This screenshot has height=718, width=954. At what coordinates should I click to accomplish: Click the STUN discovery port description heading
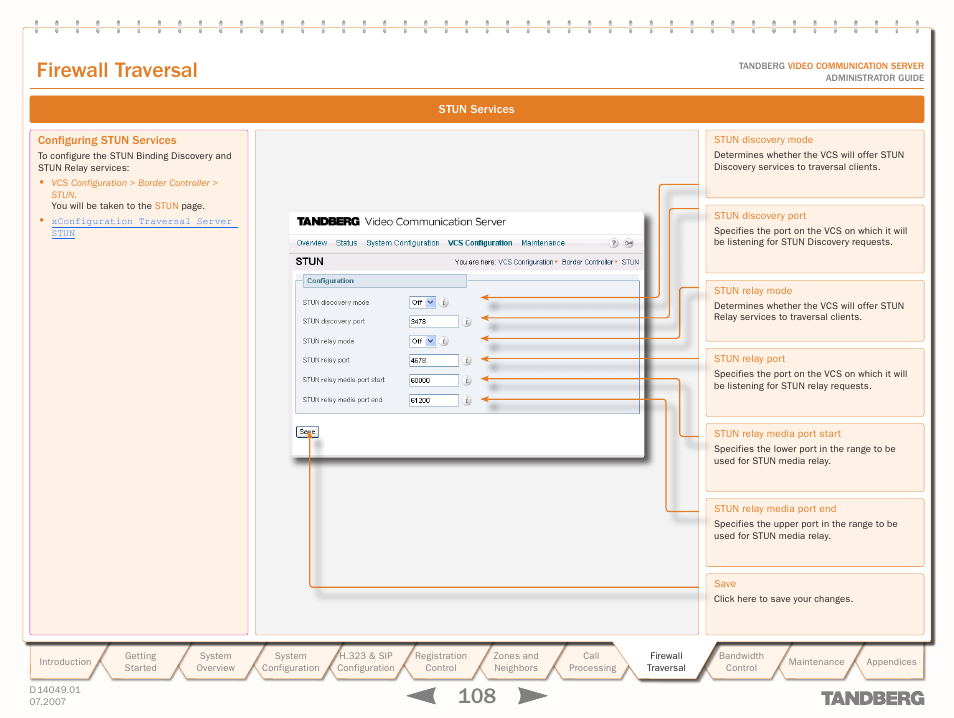point(759,216)
